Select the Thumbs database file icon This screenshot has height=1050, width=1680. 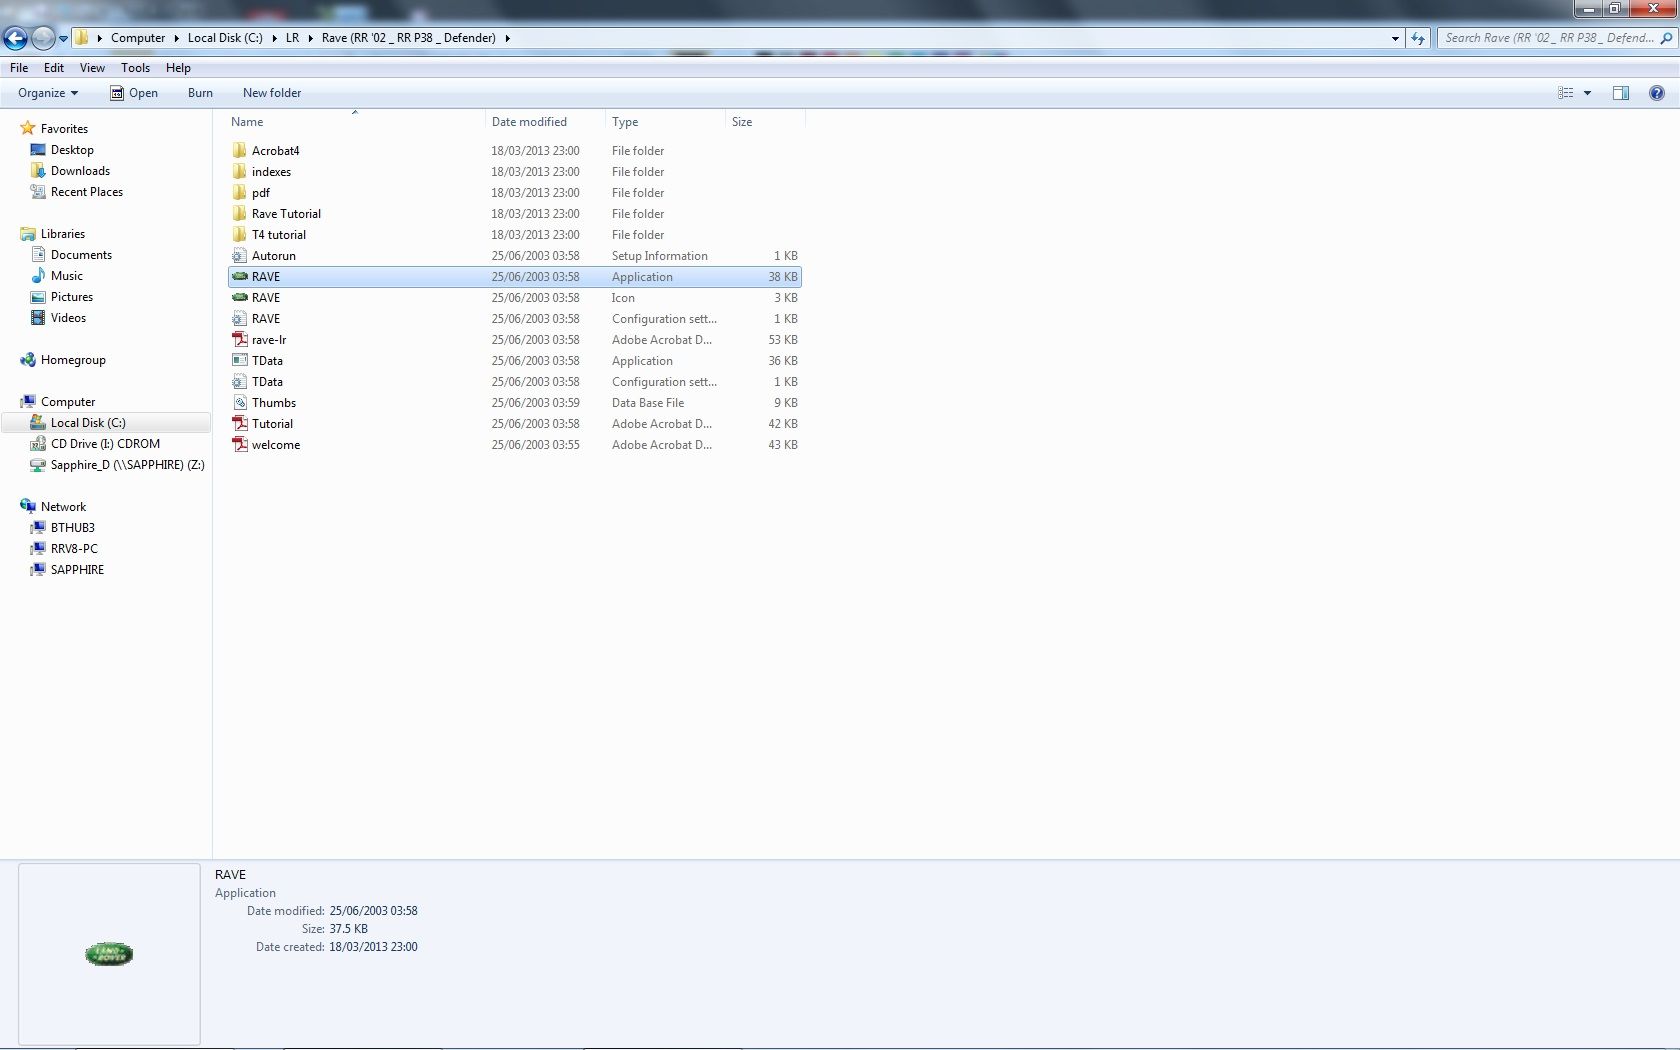click(239, 403)
